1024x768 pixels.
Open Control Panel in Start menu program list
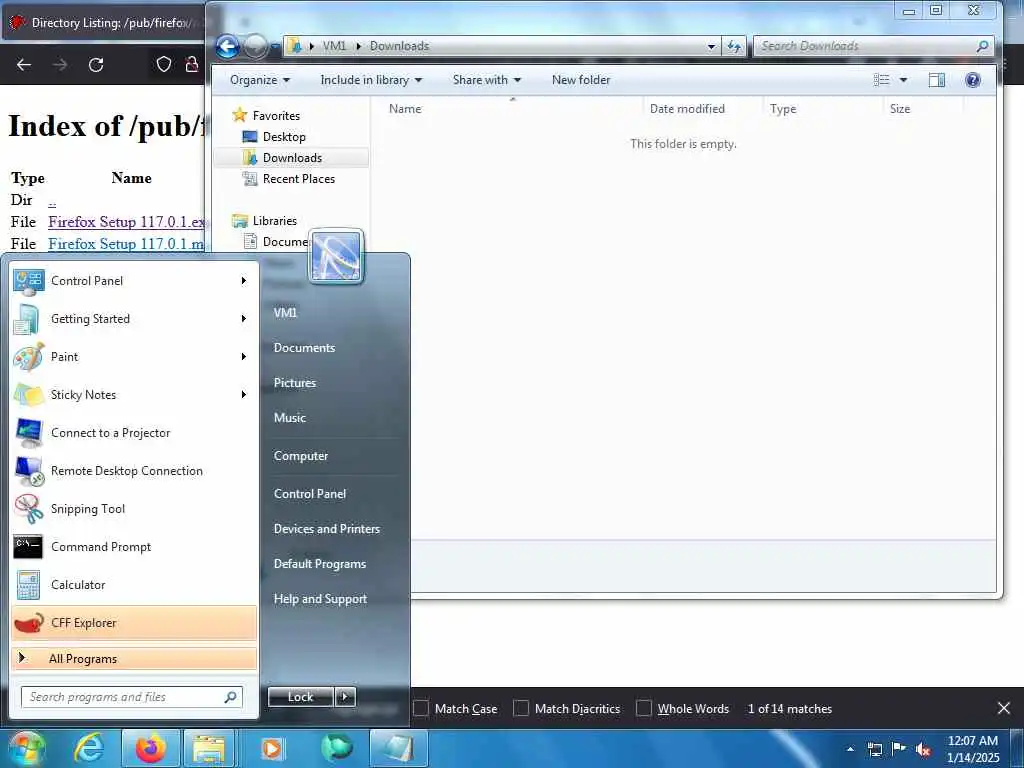[x=134, y=281]
